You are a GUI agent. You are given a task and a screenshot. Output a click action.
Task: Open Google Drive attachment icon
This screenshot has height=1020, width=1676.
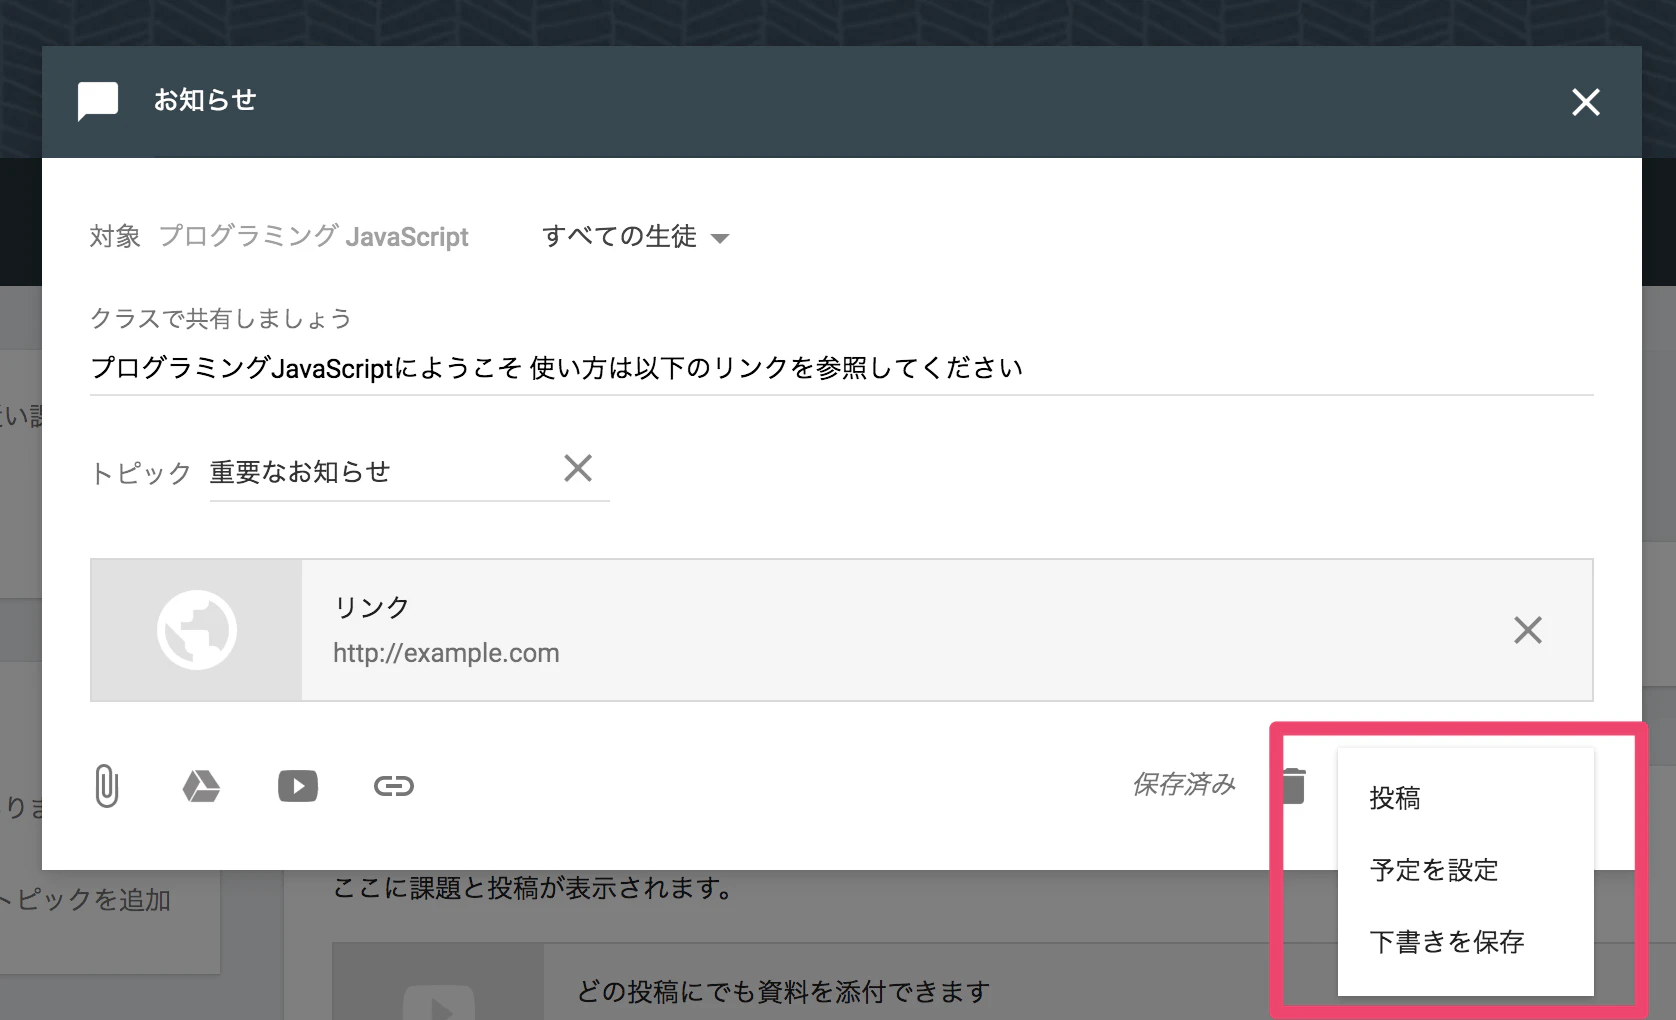(201, 786)
